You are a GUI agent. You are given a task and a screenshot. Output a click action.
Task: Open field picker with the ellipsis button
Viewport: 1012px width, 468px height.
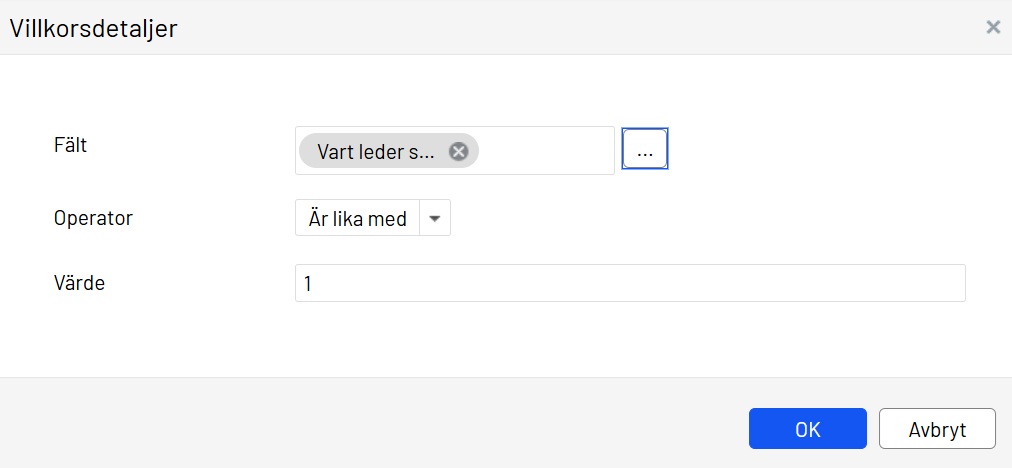645,150
